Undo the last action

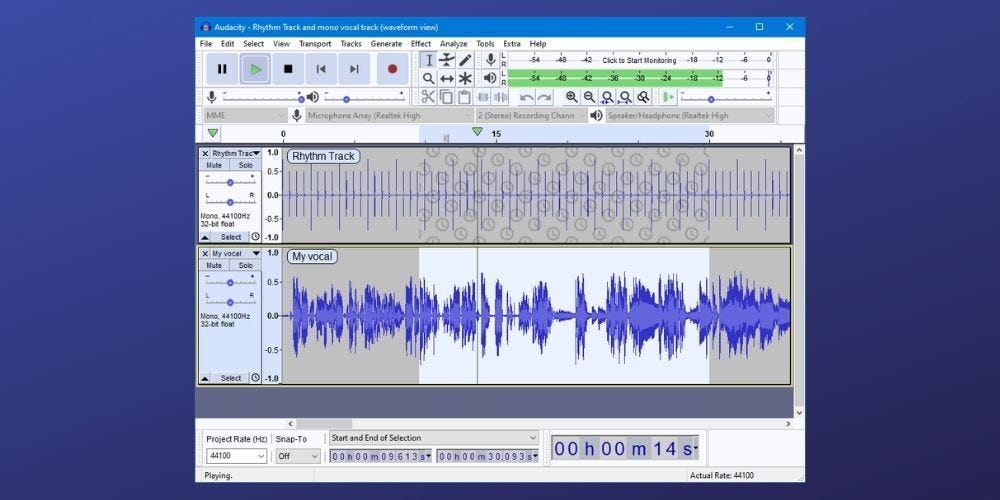pyautogui.click(x=526, y=97)
